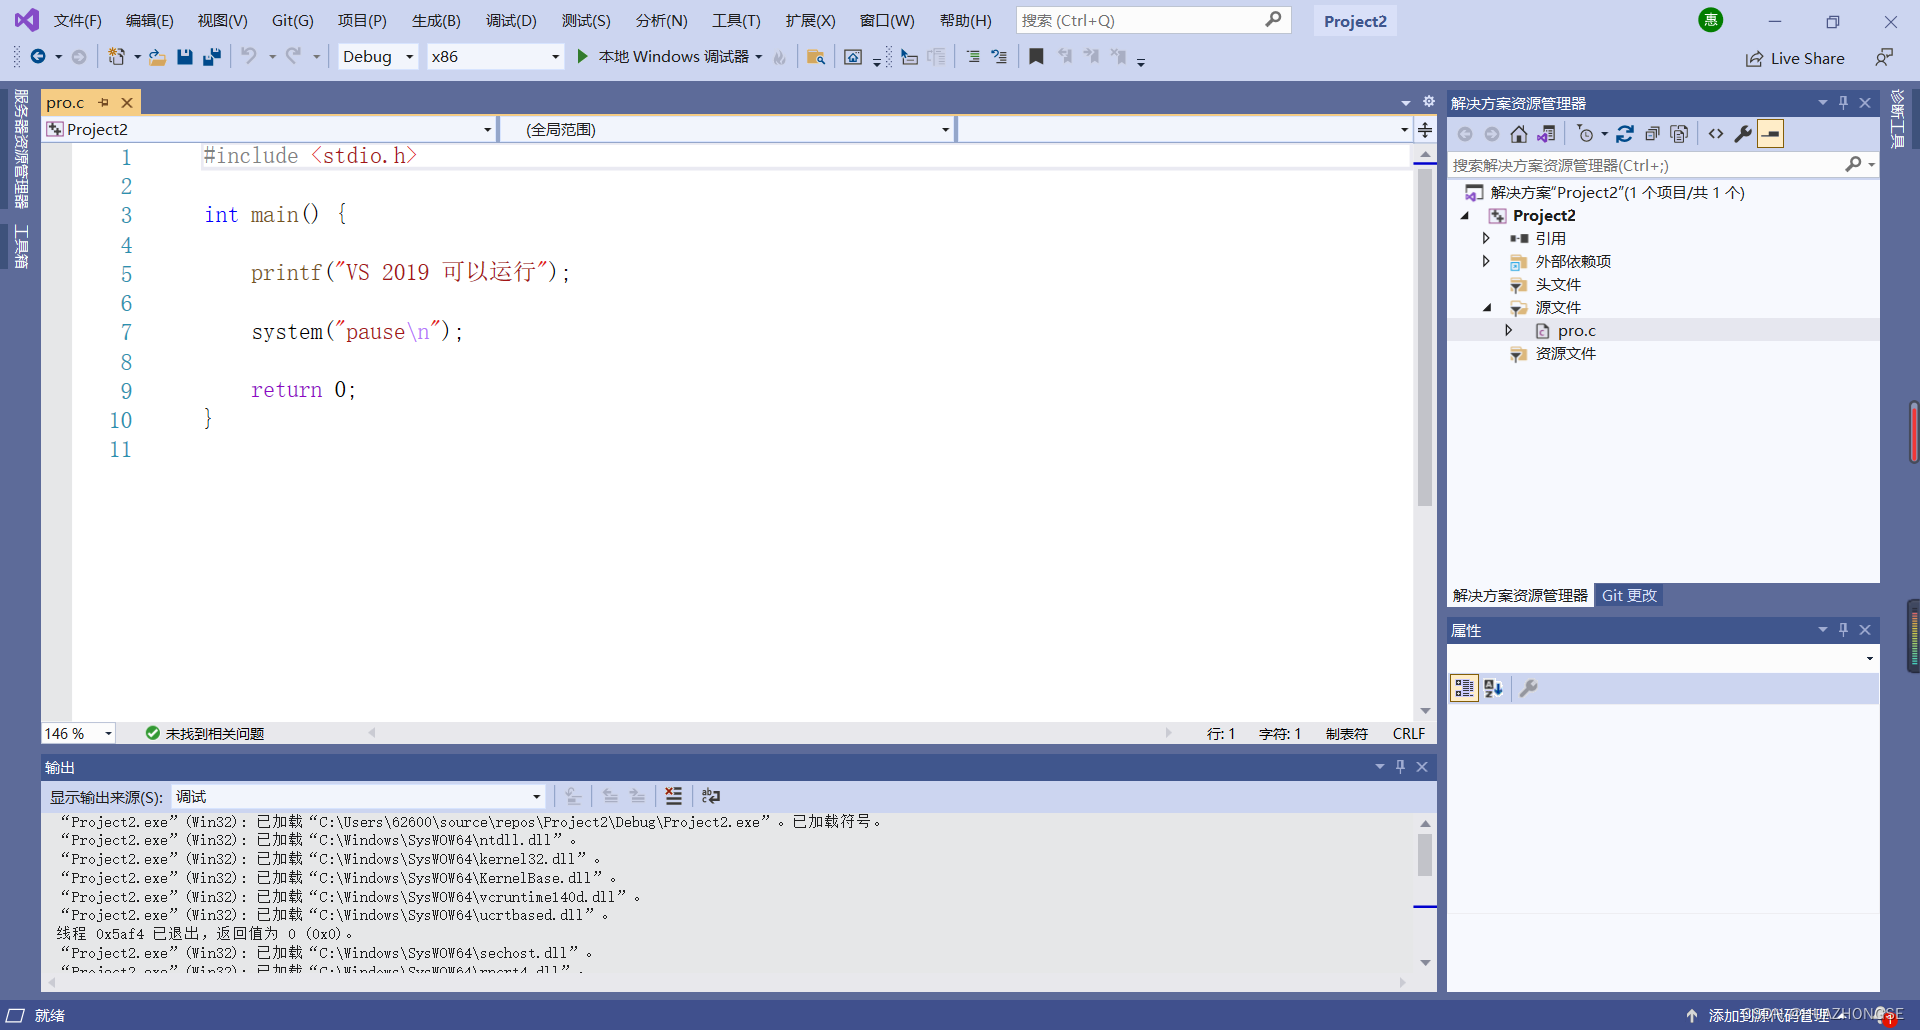1920x1030 pixels.
Task: Collapse all nodes in Solution Explorer
Action: 1651,133
